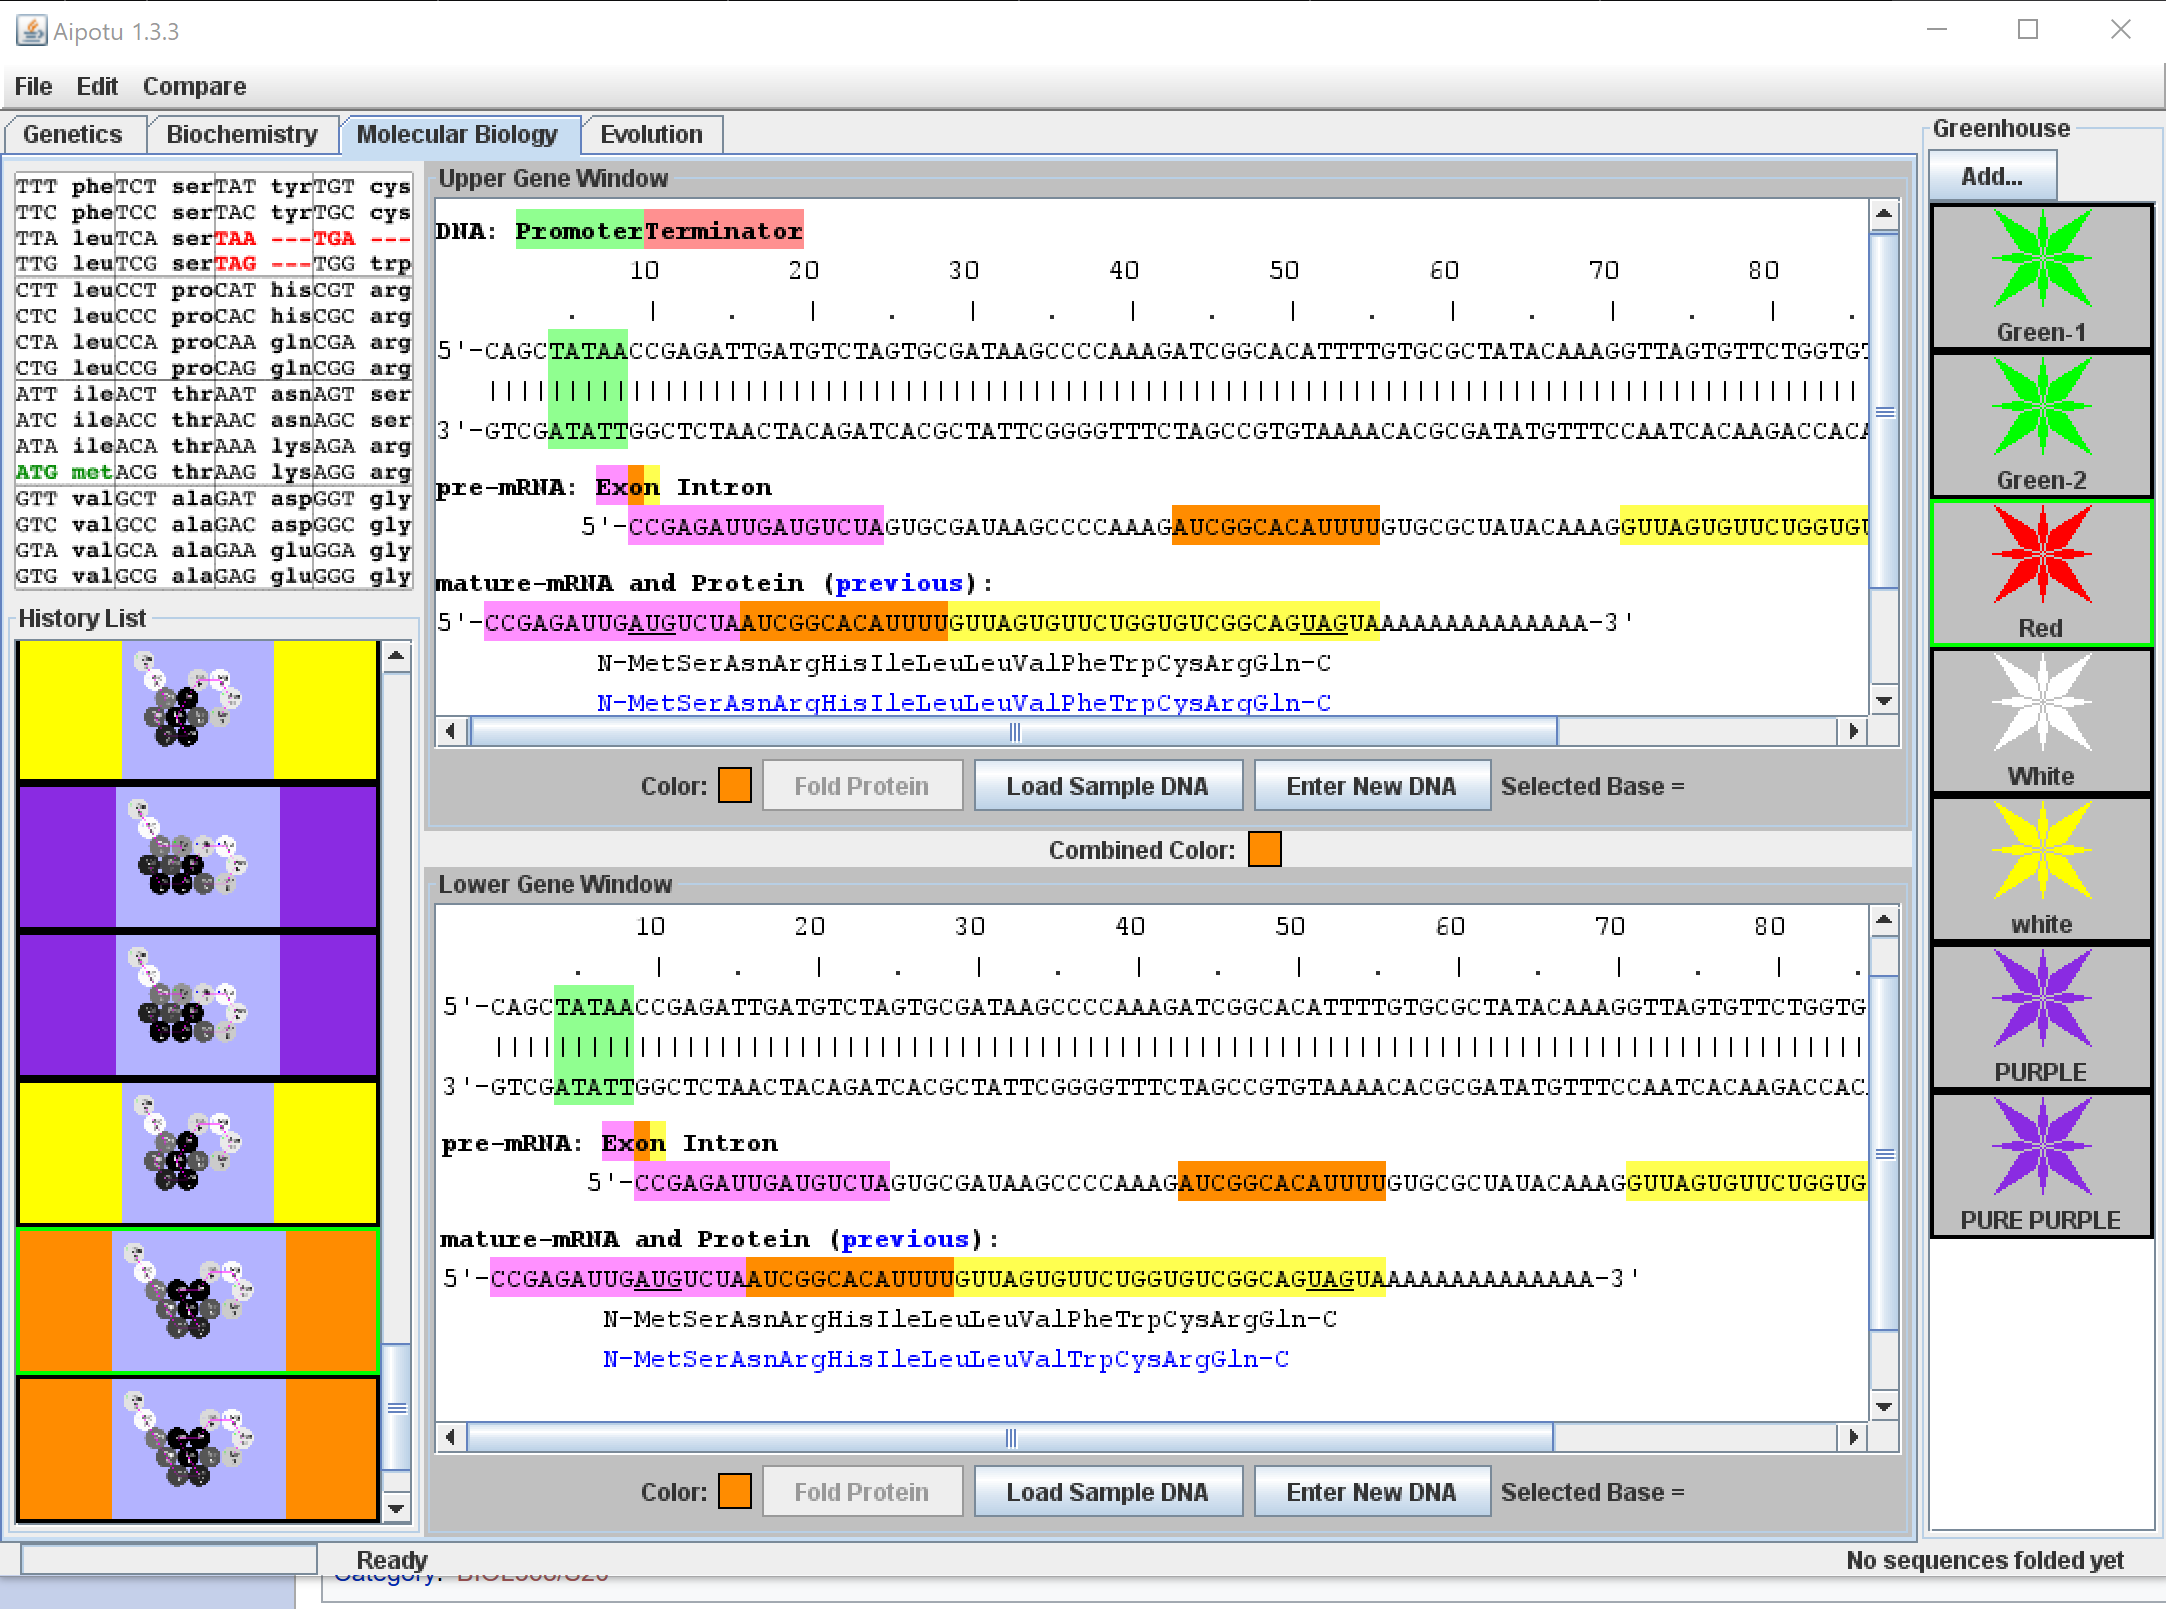
Task: Click the previous link in Lower Gene Window
Action: pyautogui.click(x=904, y=1239)
